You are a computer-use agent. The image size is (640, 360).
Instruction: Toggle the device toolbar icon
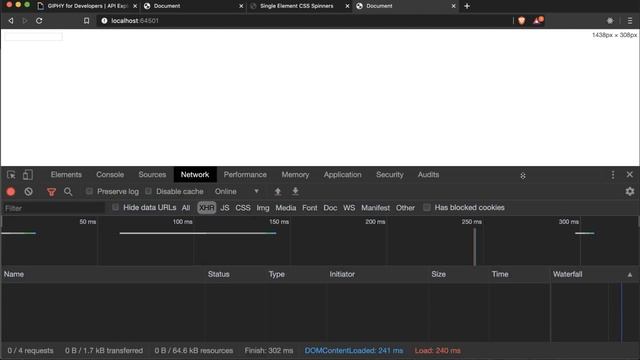pos(28,175)
